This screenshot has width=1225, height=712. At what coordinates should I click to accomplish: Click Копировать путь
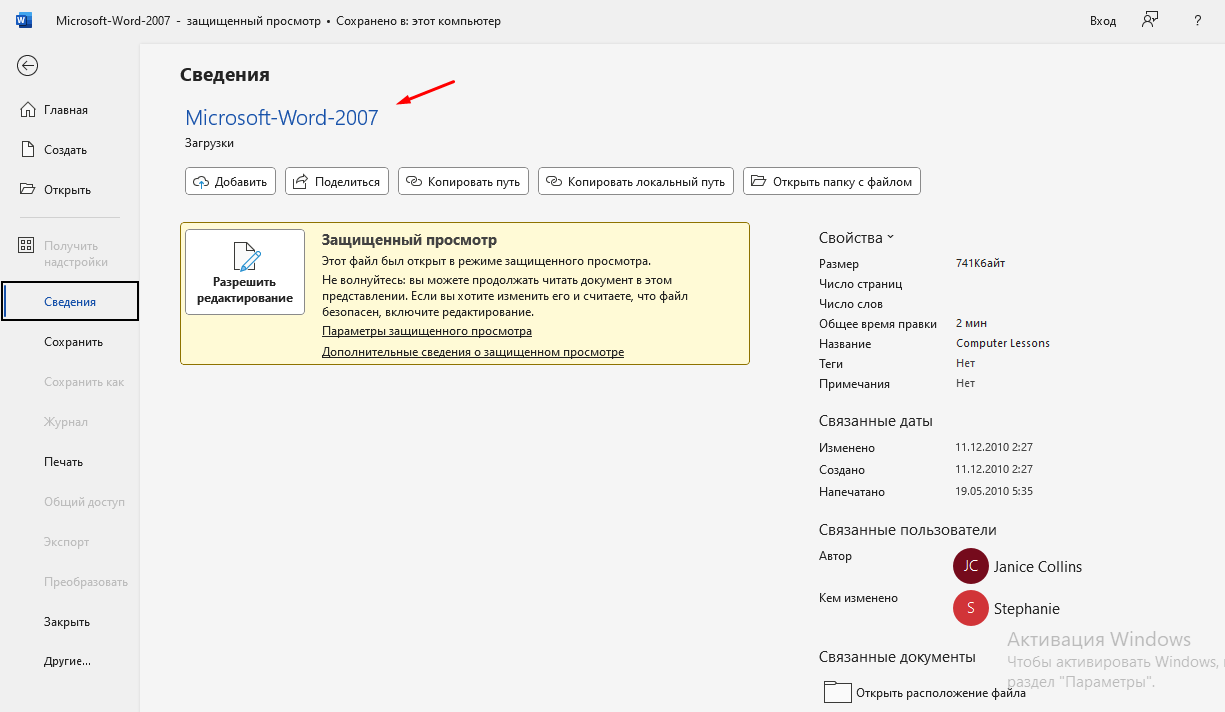[464, 181]
